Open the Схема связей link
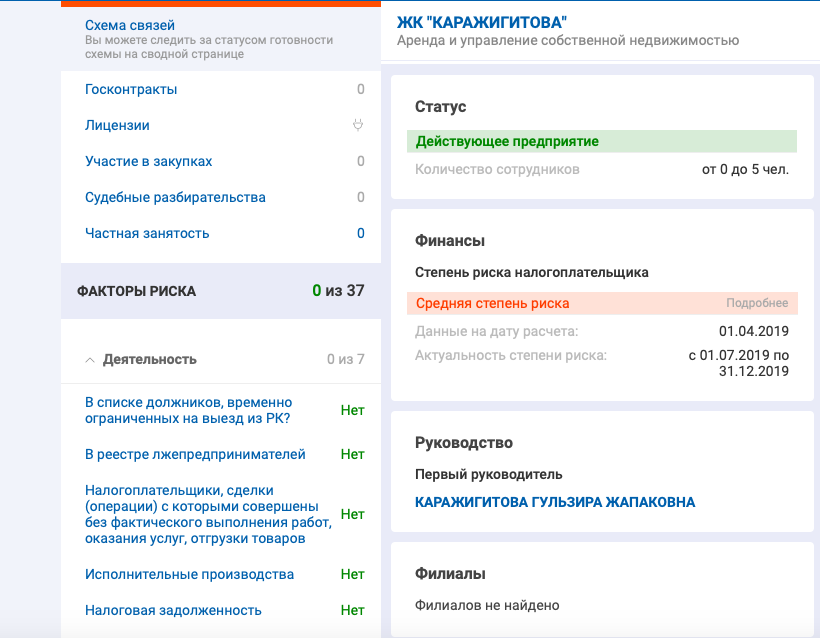This screenshot has width=820, height=638. [132, 24]
